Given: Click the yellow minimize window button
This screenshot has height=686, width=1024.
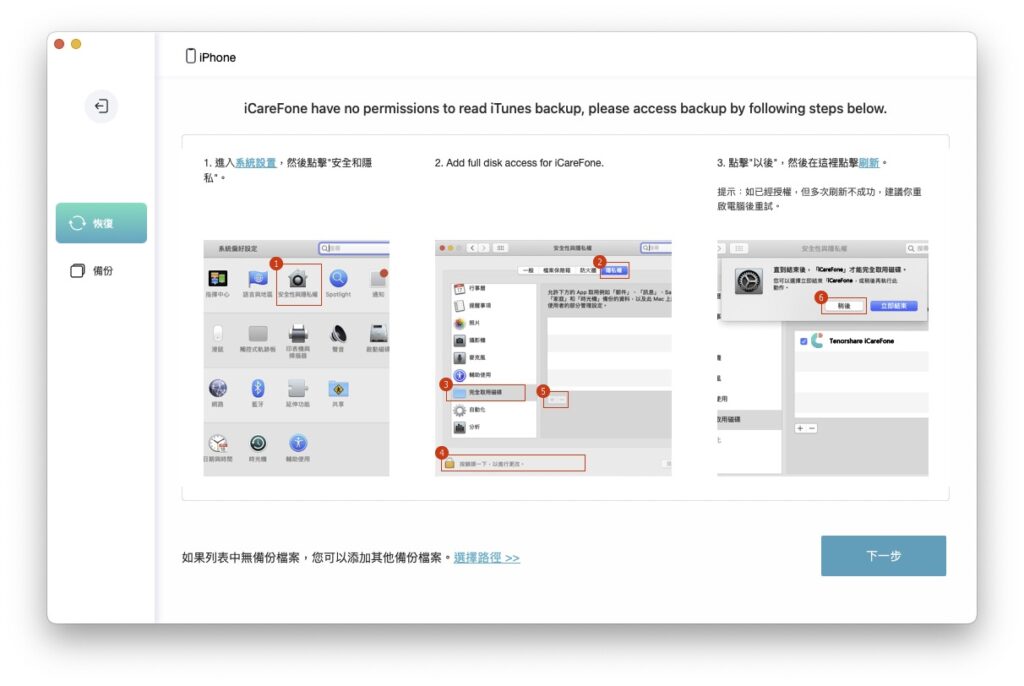Looking at the screenshot, I should (76, 44).
